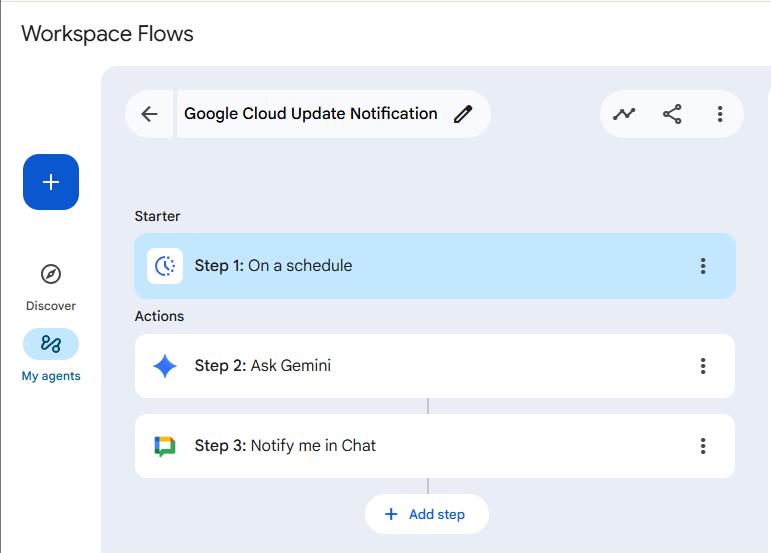Viewport: 771px width, 553px height.
Task: Switch to My agents in the sidebar
Action: pos(51,356)
